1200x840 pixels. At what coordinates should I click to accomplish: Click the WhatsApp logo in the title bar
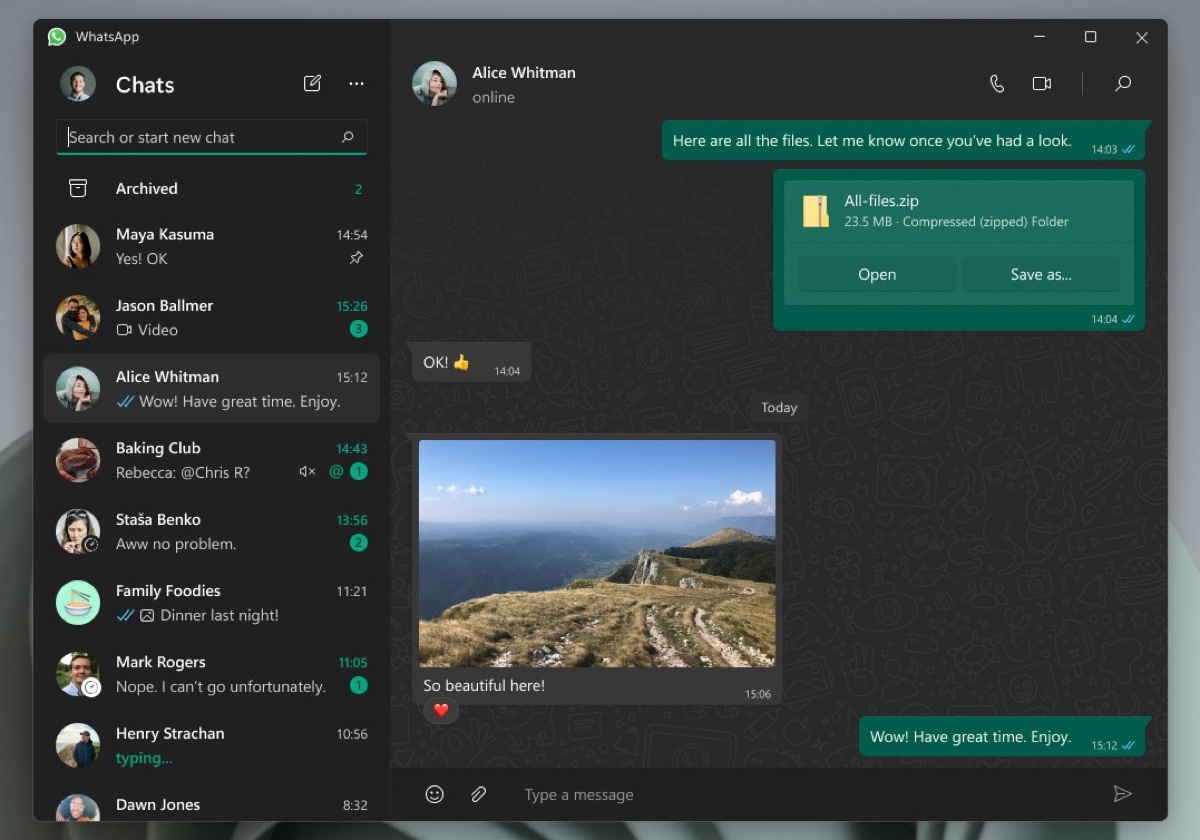pyautogui.click(x=58, y=36)
